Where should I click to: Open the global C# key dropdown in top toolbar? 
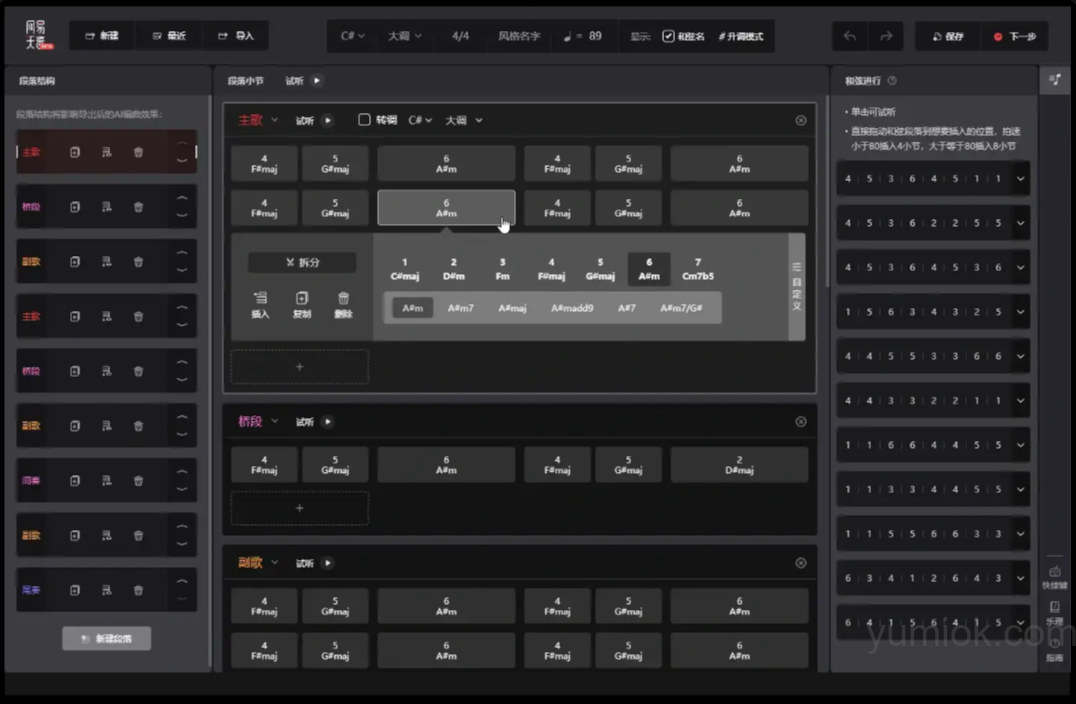click(353, 36)
